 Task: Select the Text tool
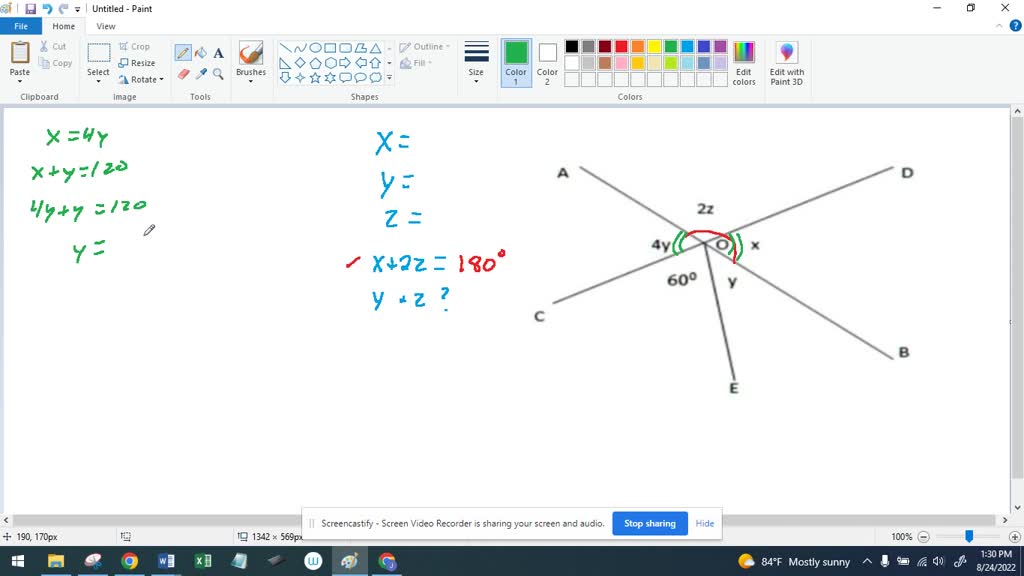(x=218, y=53)
